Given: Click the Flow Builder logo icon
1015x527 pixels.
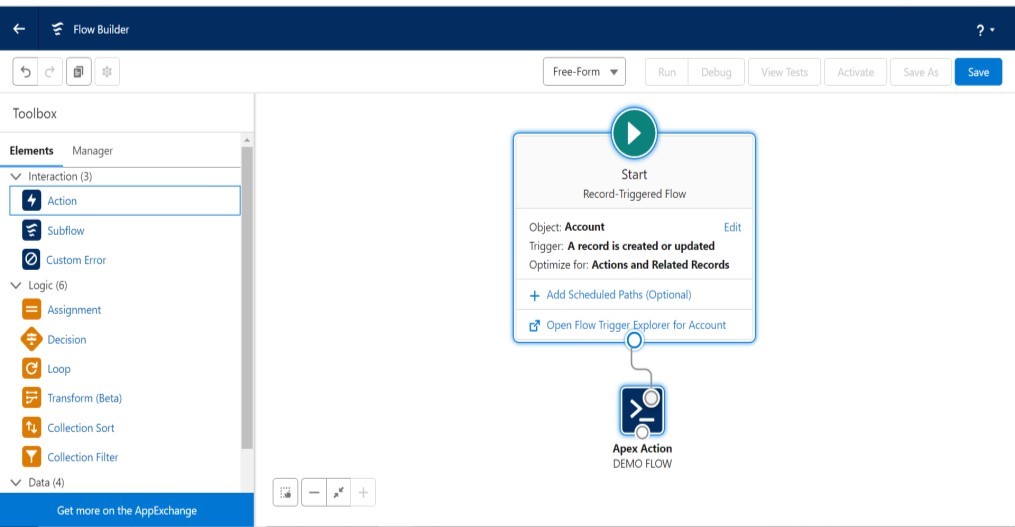Looking at the screenshot, I should point(58,29).
